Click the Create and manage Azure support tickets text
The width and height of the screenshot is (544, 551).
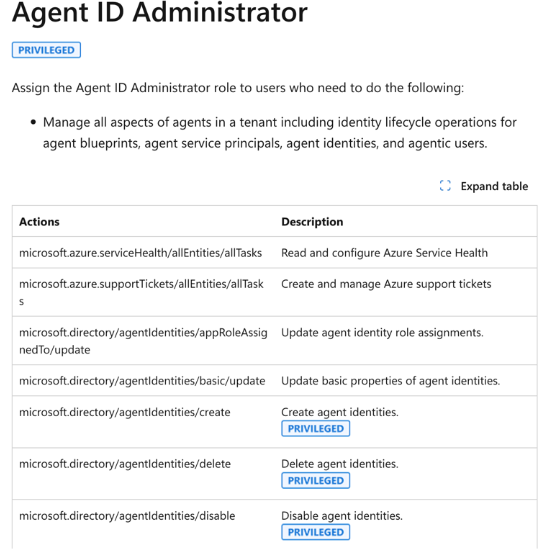(386, 284)
